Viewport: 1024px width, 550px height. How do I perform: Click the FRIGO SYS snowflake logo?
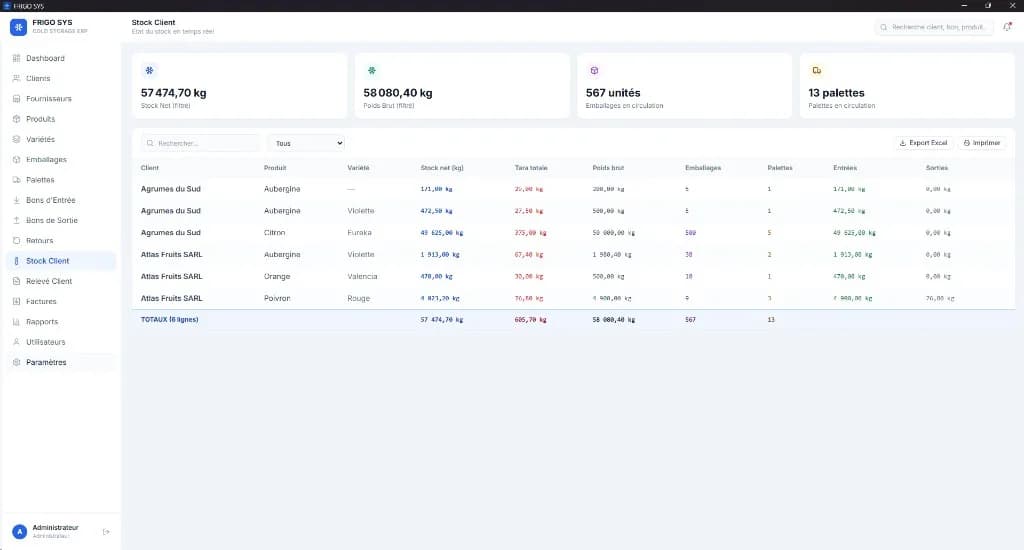[18, 27]
